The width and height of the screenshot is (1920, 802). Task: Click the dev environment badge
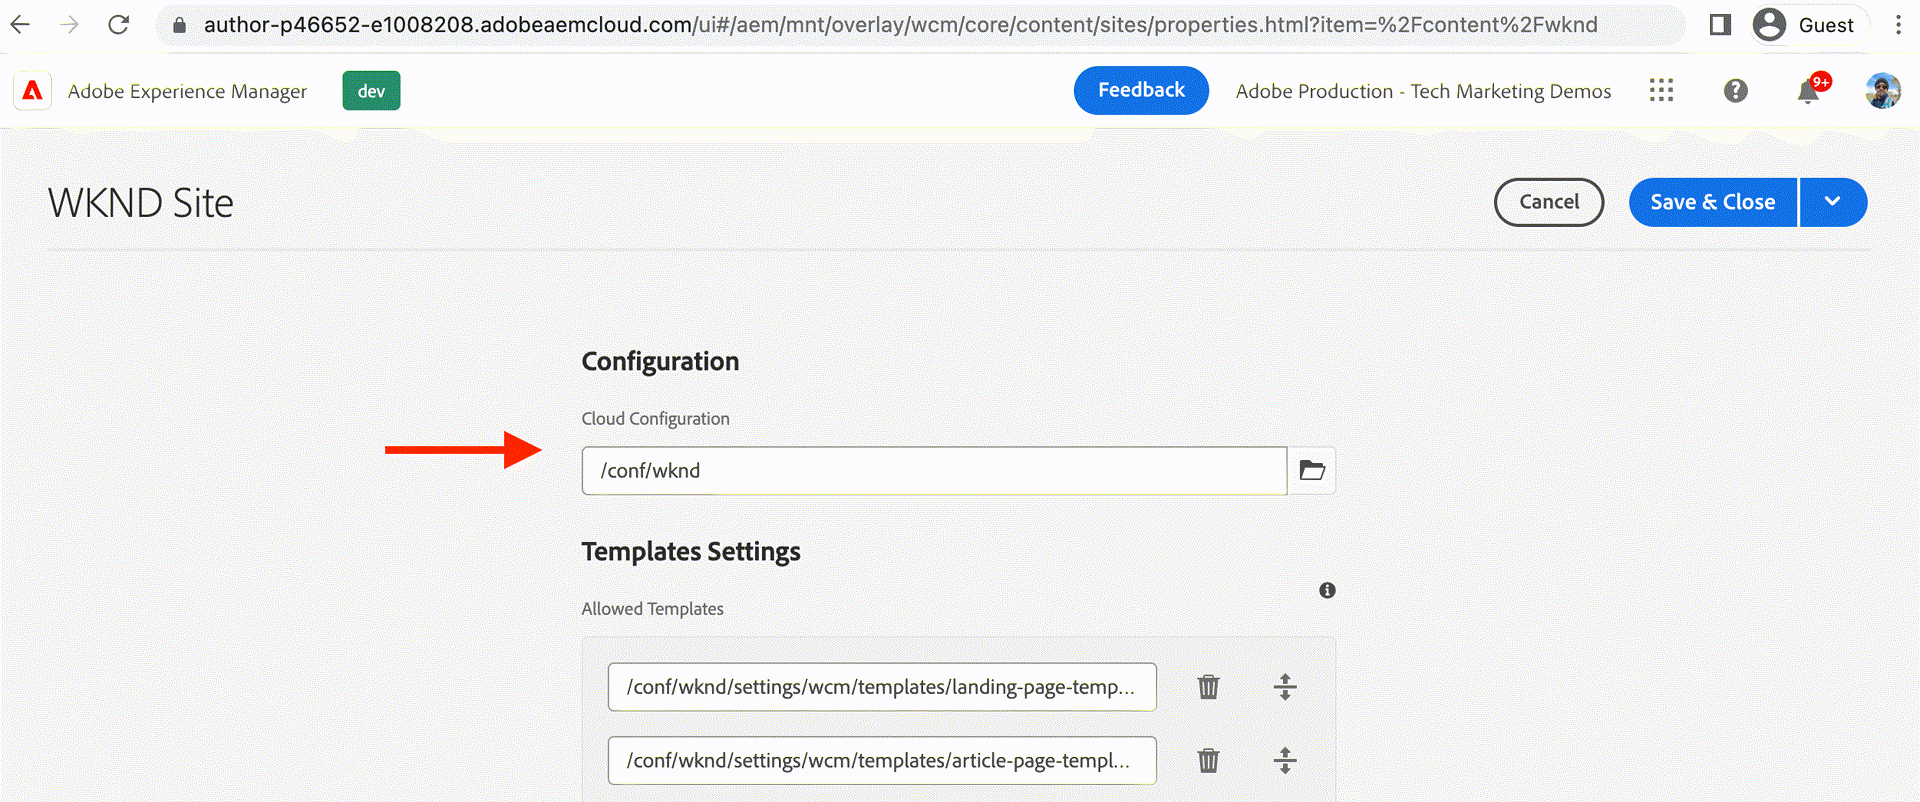click(371, 91)
